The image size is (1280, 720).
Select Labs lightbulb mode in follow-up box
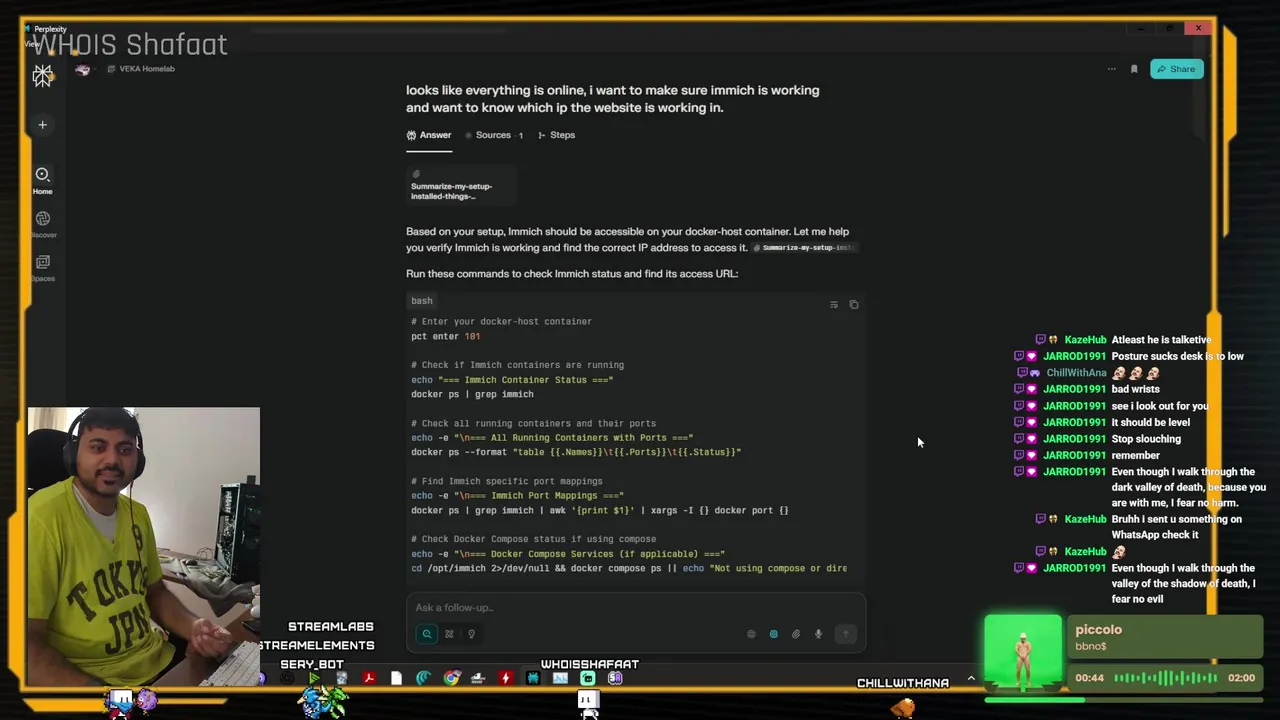[471, 634]
